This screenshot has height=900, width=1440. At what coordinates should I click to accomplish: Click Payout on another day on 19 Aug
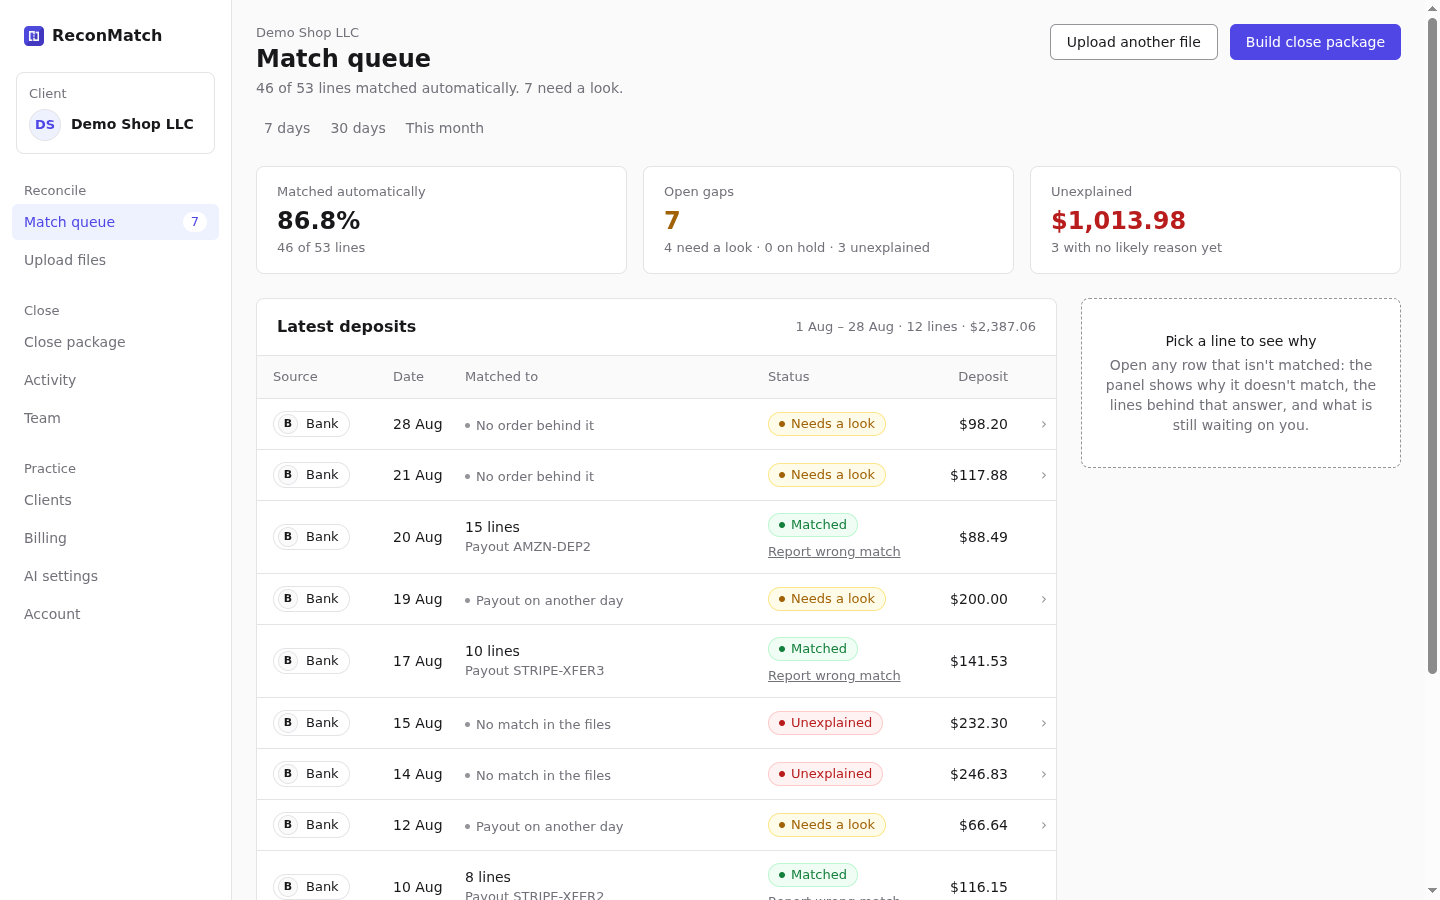[x=549, y=600]
